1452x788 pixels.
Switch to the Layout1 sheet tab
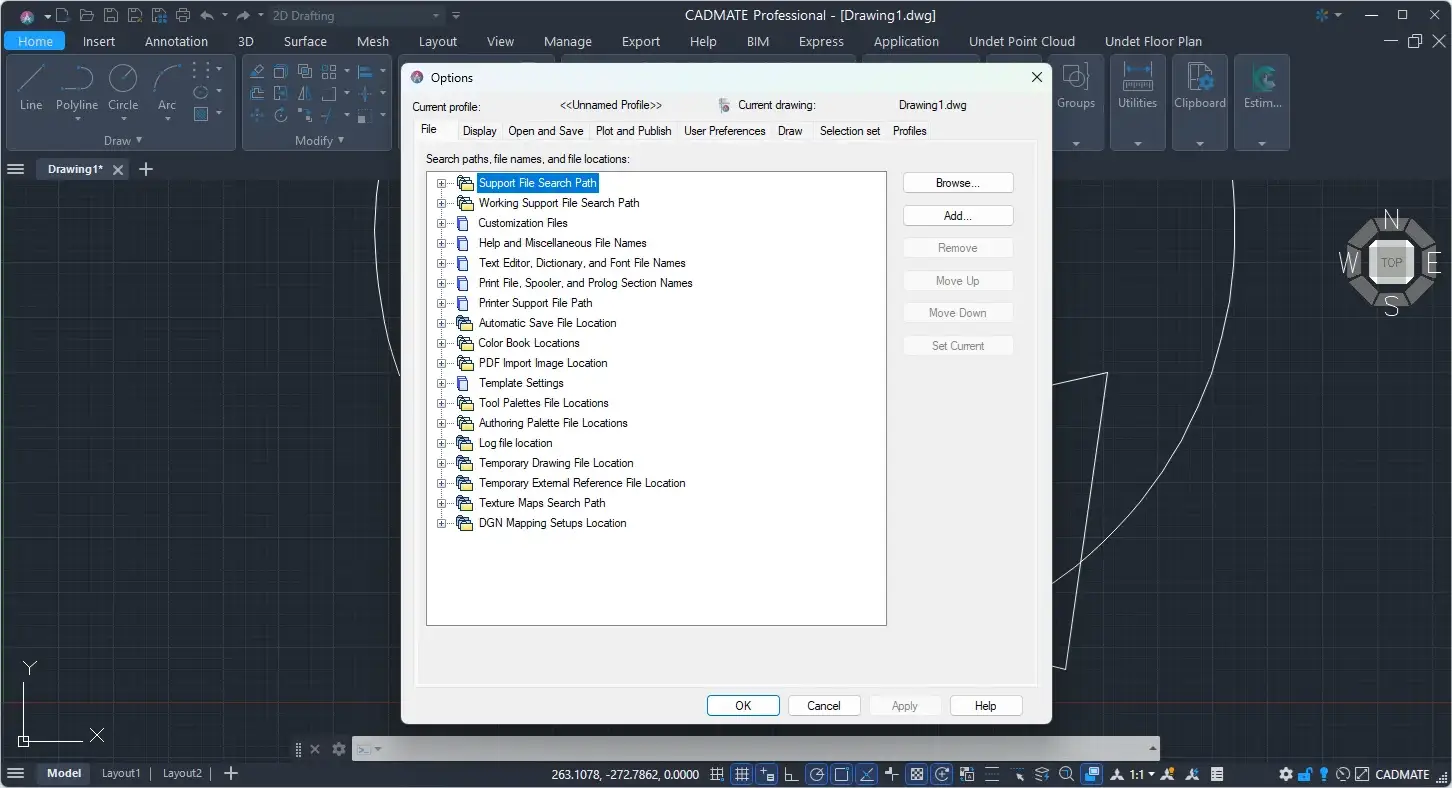(x=121, y=773)
